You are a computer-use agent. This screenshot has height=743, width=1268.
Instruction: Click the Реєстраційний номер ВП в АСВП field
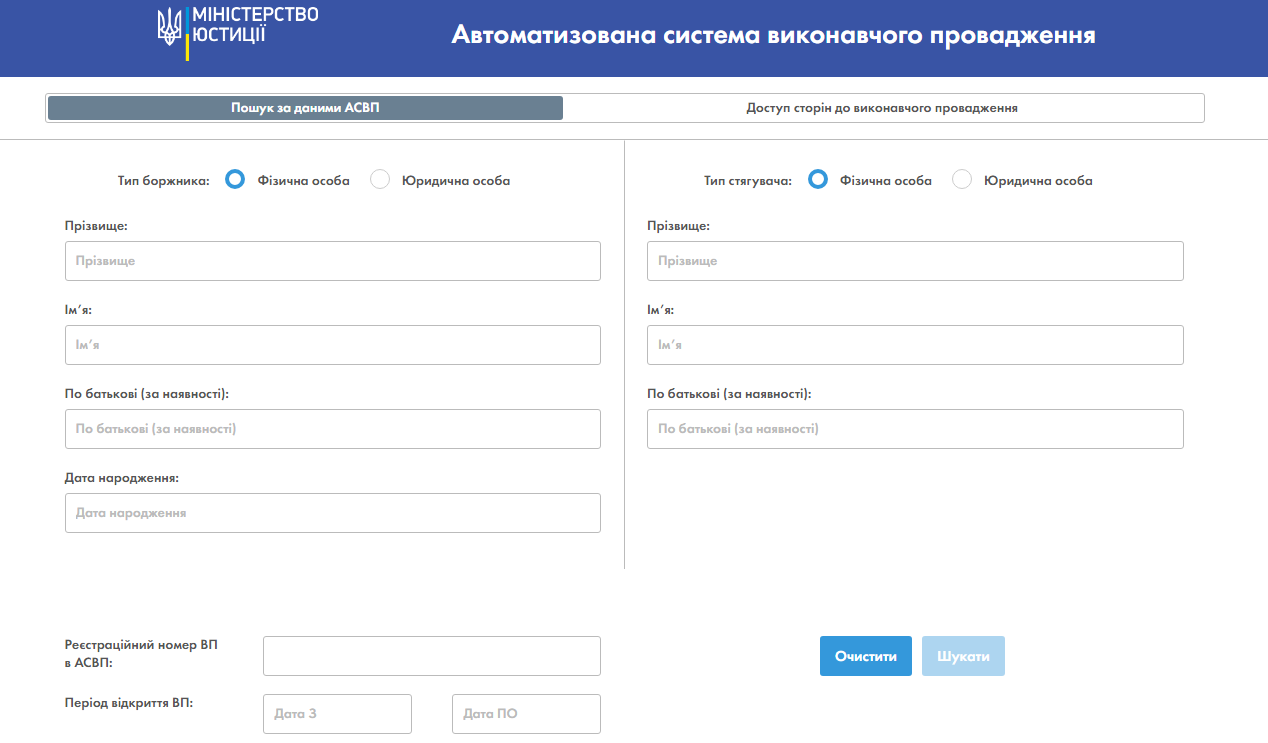[x=431, y=656]
